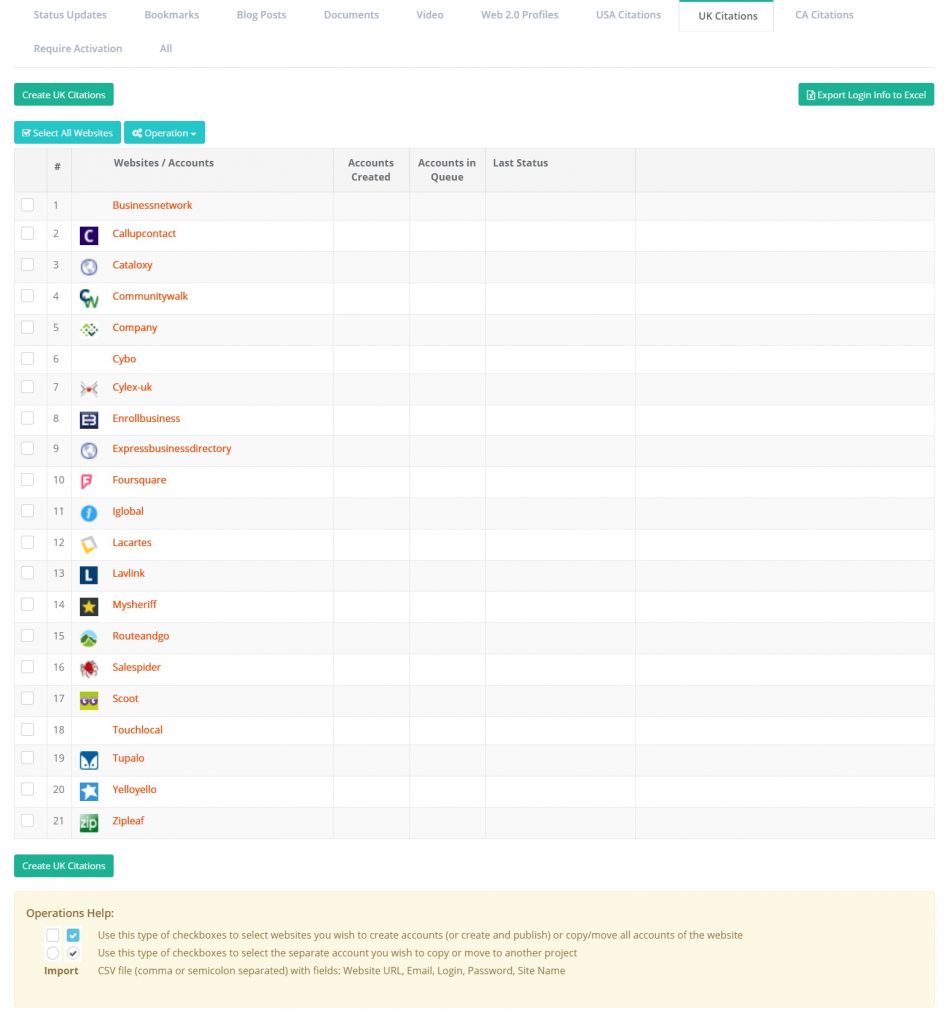Export Login Info to Excel

point(866,95)
